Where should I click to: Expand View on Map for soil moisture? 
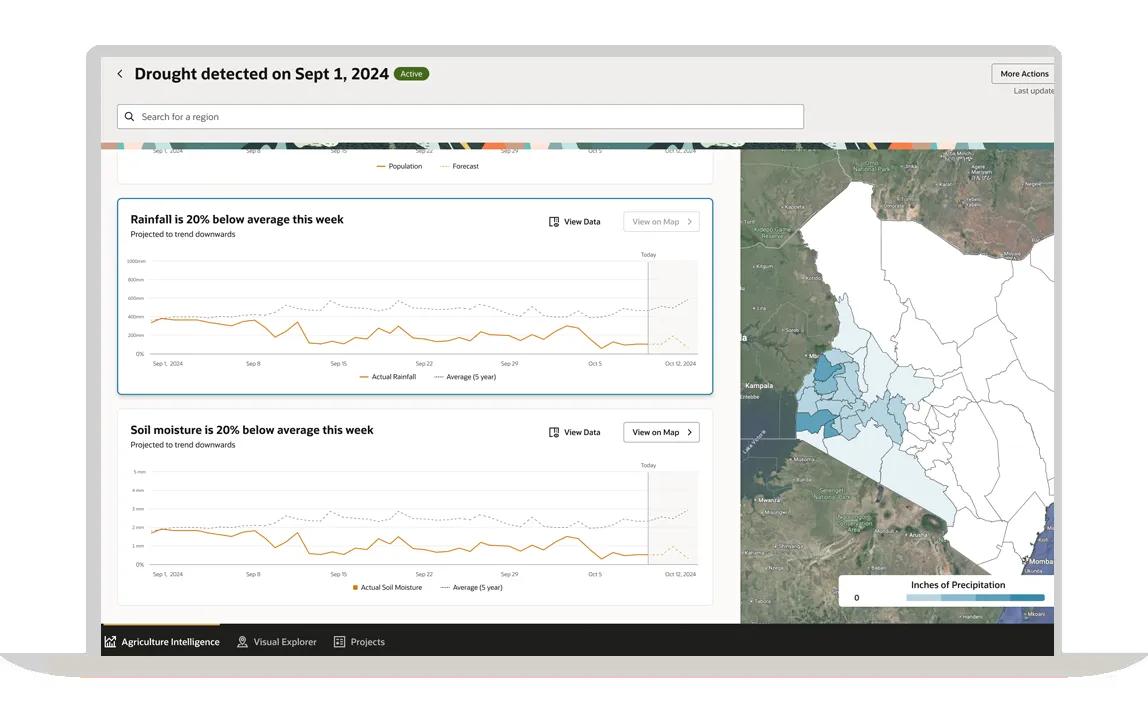[660, 432]
